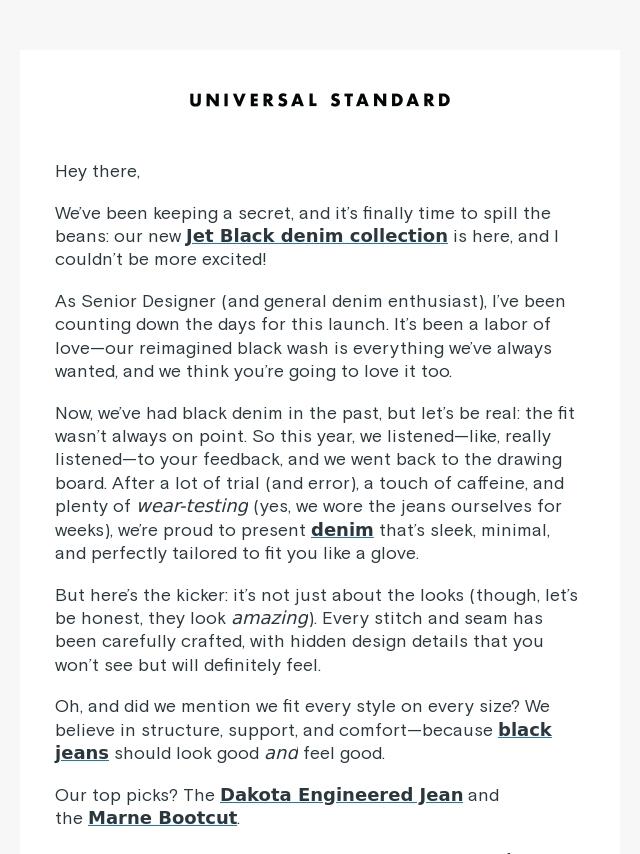The image size is (640, 854).
Task: Click 'wanted, and we think you're going' line
Action: tap(253, 371)
